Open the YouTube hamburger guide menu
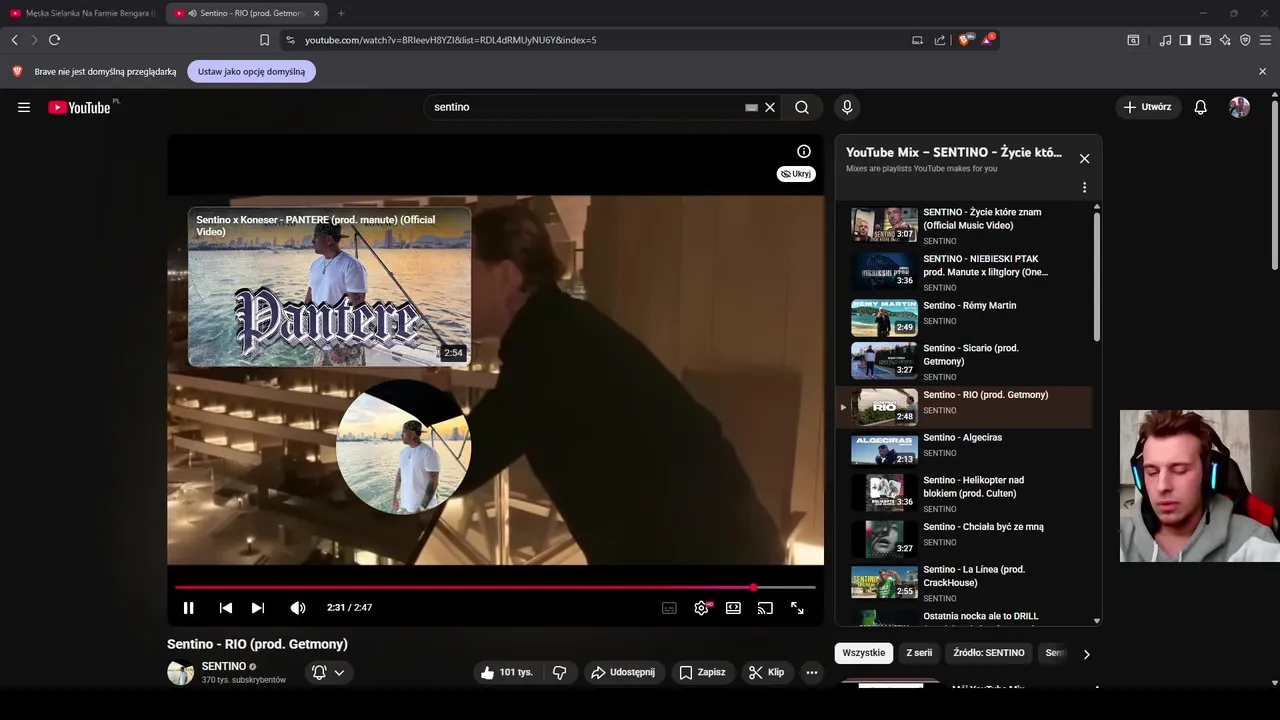Image resolution: width=1280 pixels, height=720 pixels. click(24, 107)
